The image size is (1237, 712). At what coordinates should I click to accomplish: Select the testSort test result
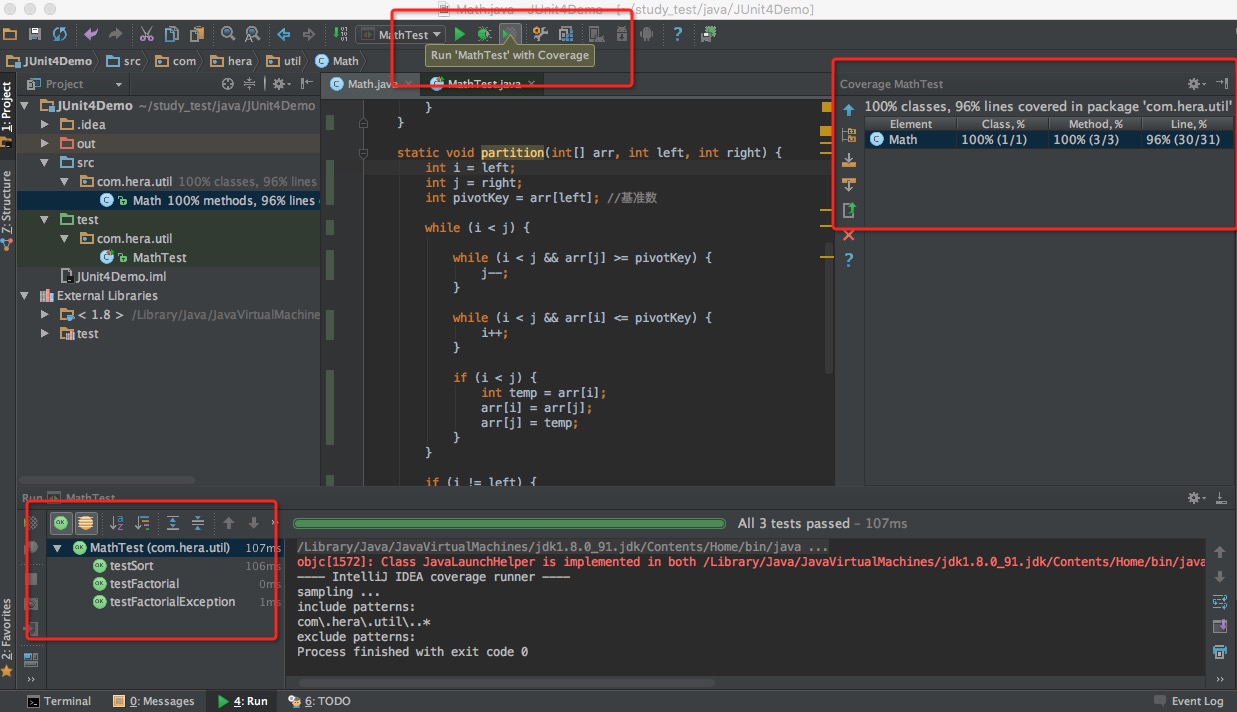(131, 566)
